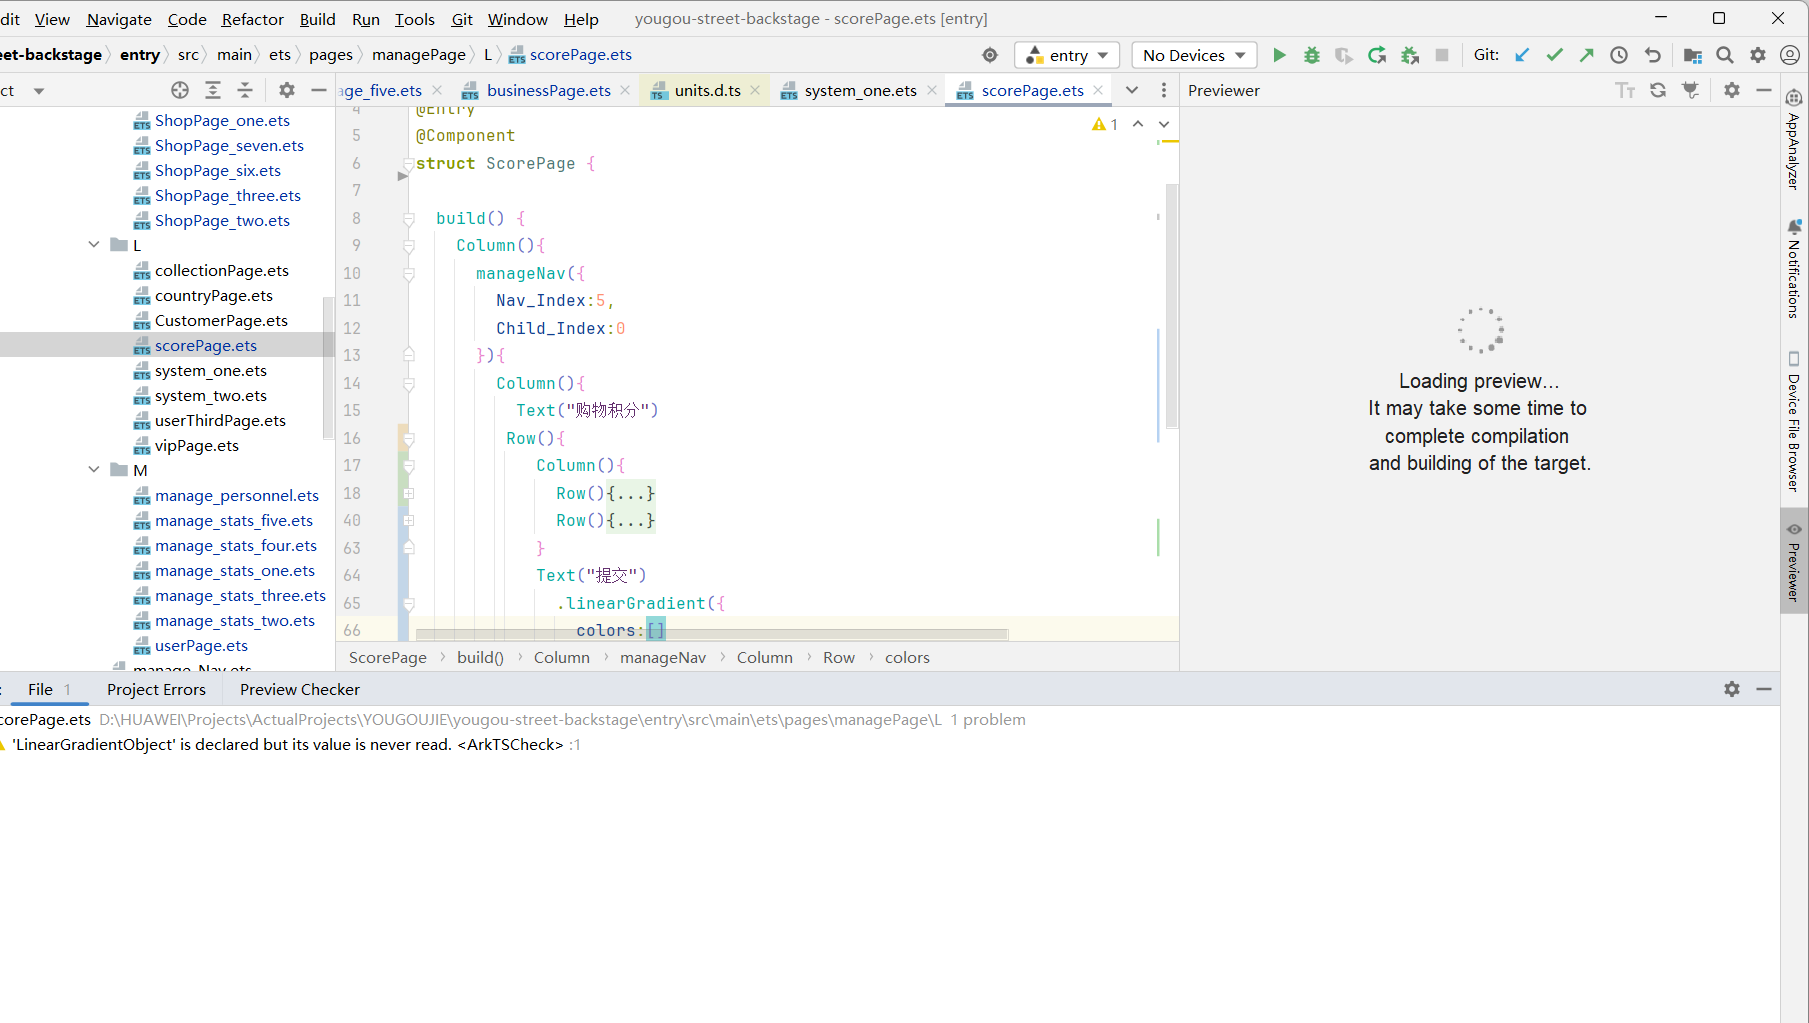Click Previewer font size Tt icon
Screen dimensions: 1809x1023
point(1625,90)
